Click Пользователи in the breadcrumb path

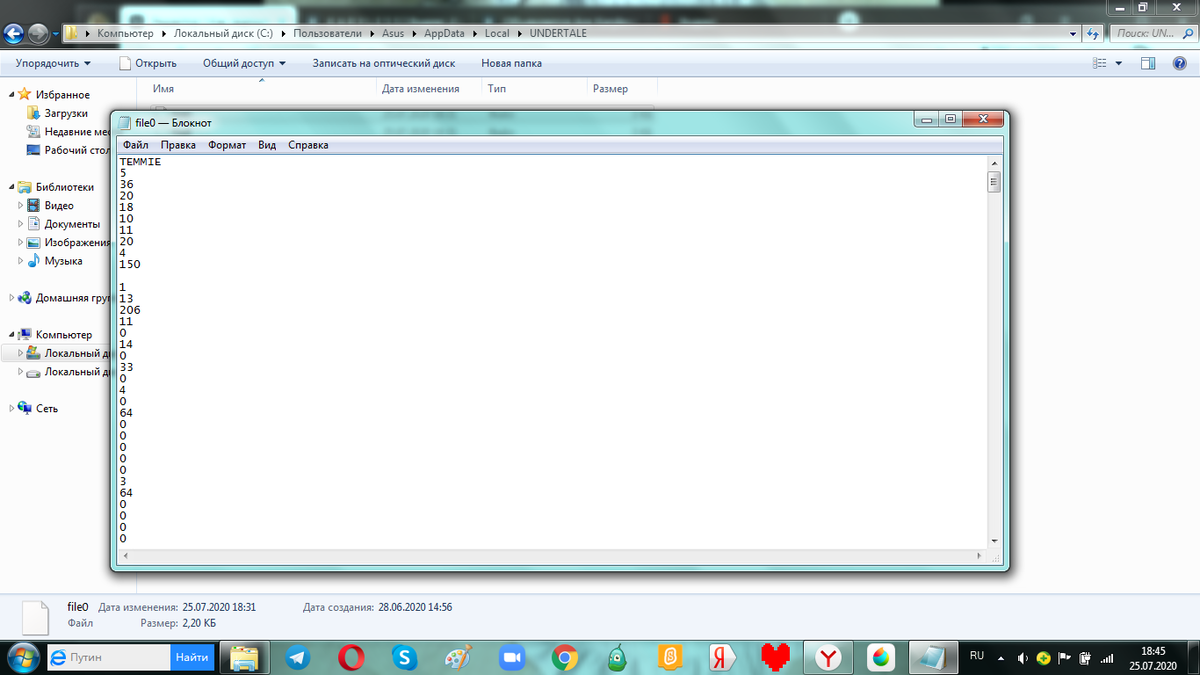tap(327, 33)
